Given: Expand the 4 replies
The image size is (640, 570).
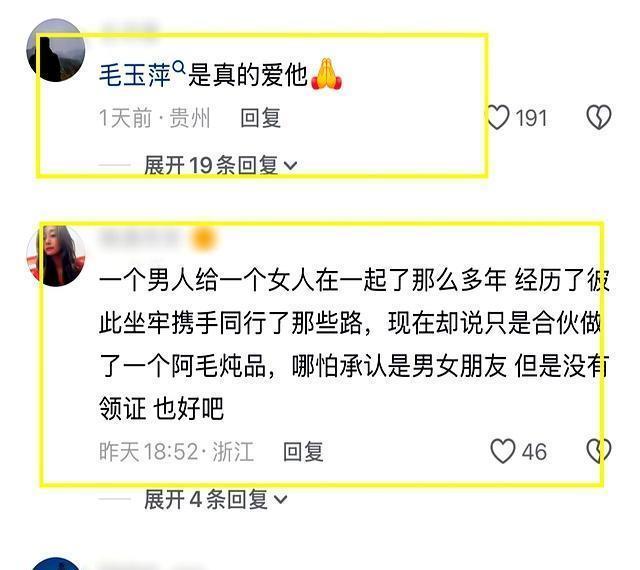Looking at the screenshot, I should click(x=216, y=499).
